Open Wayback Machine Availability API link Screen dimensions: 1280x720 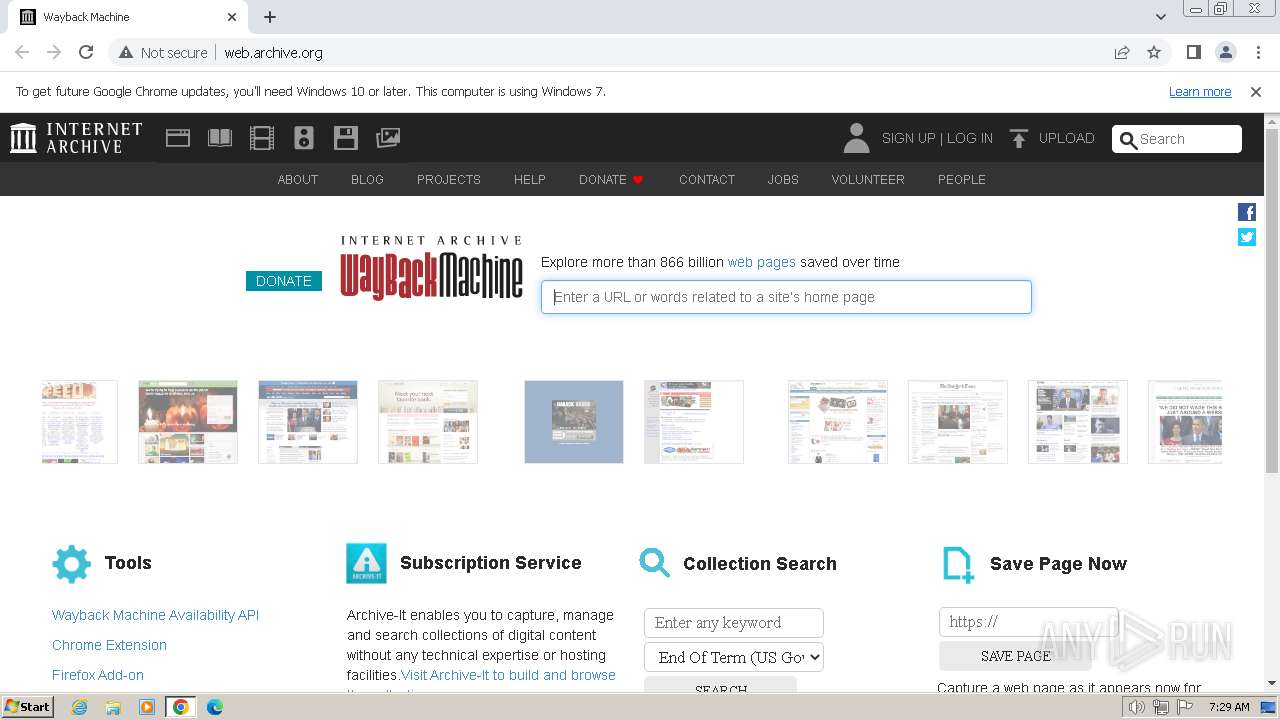tap(155, 615)
